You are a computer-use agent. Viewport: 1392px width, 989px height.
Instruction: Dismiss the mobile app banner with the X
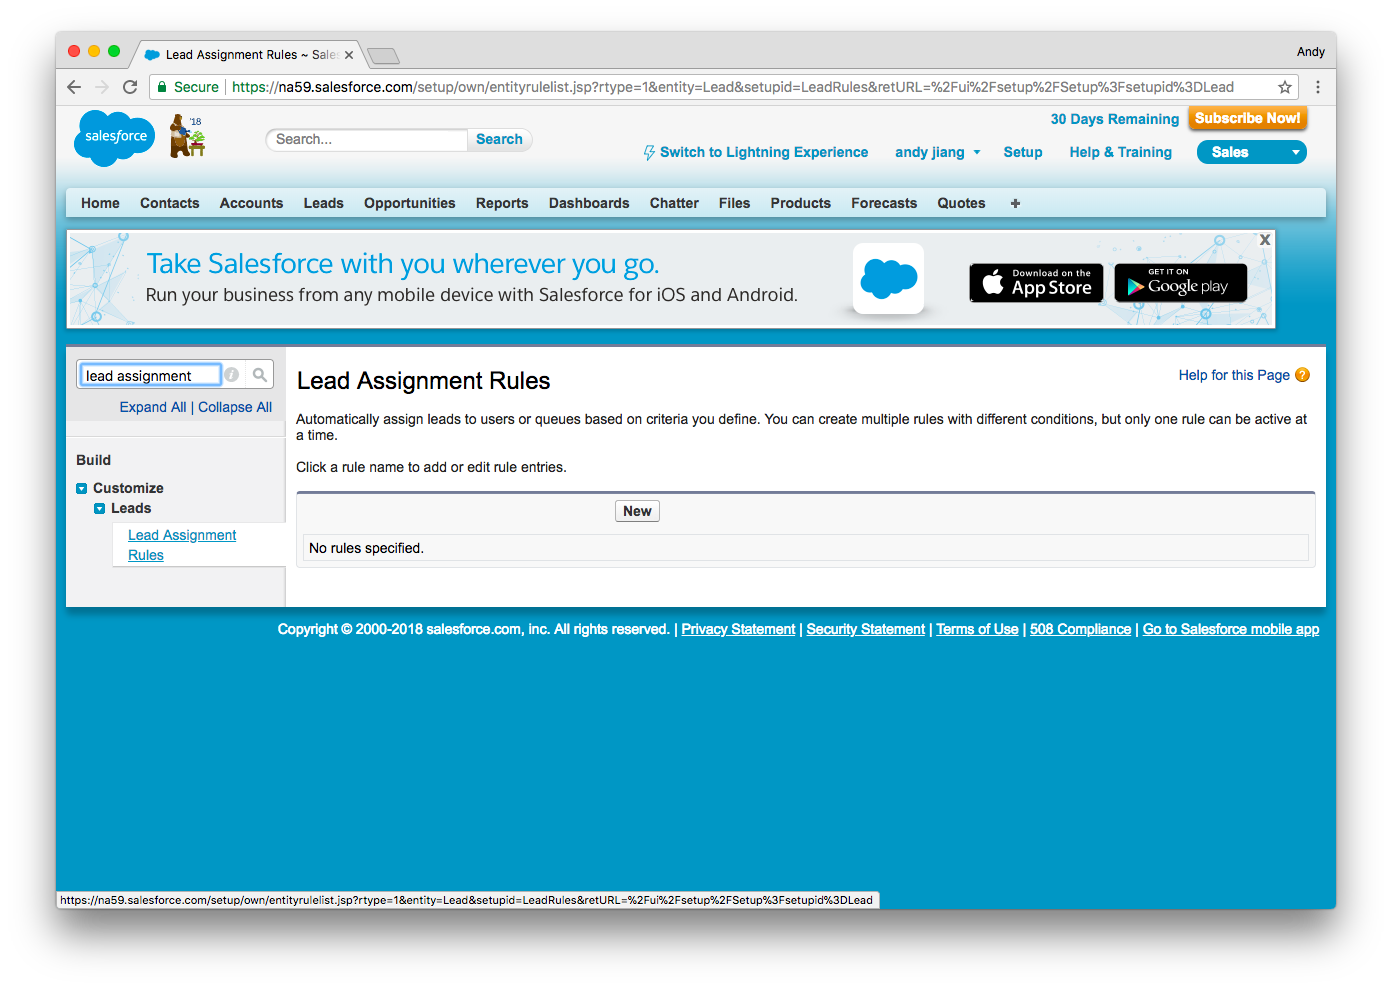coord(1264,239)
